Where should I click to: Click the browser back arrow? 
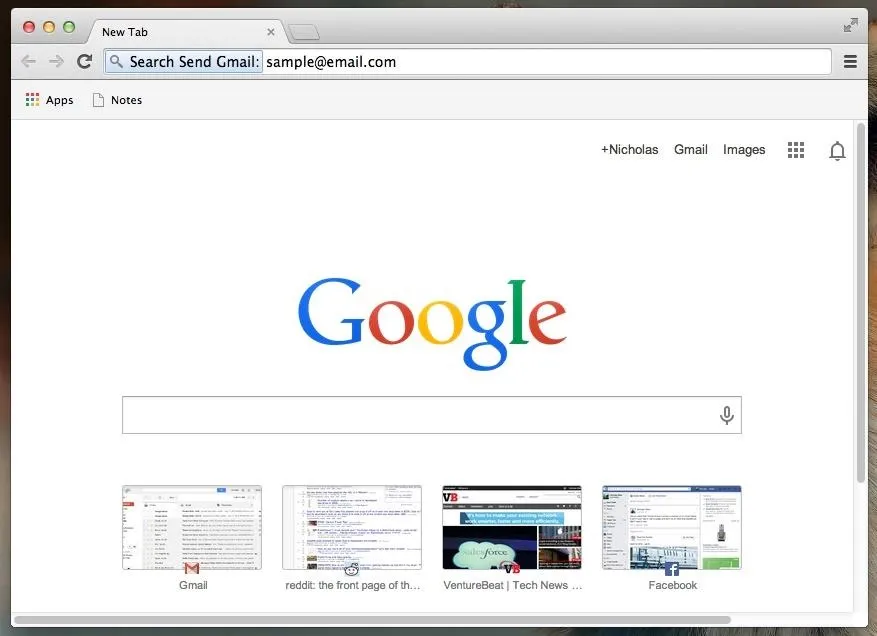28,61
